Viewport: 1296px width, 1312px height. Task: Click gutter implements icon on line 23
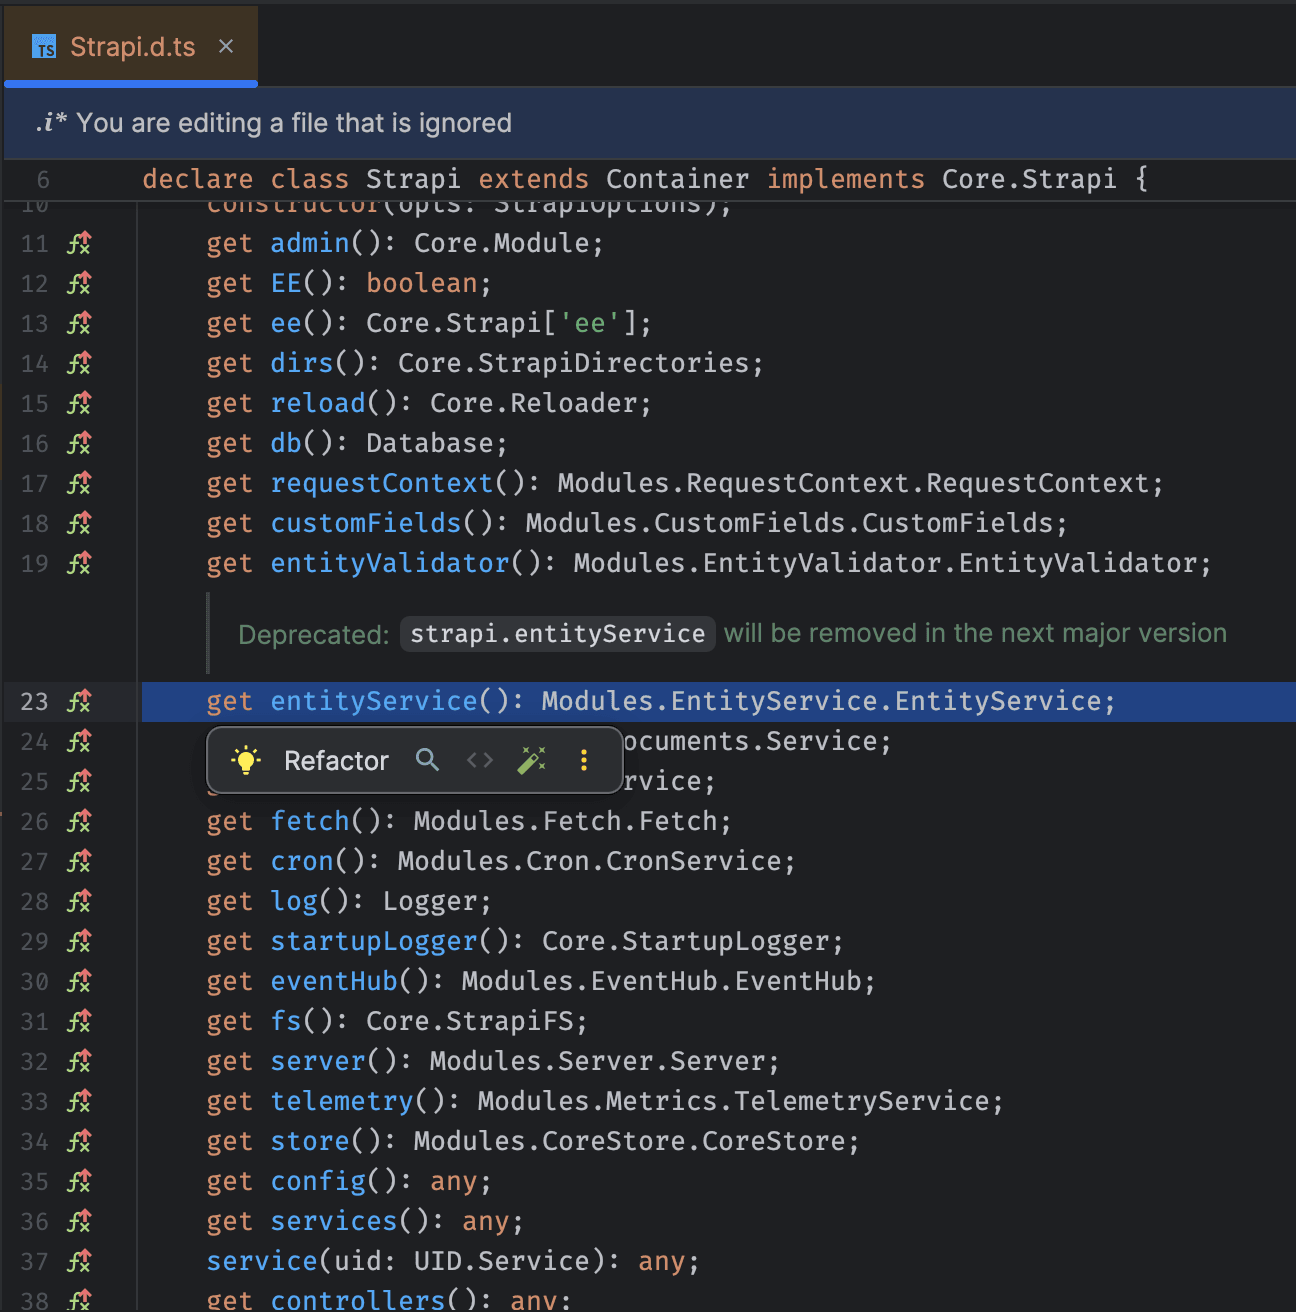79,700
